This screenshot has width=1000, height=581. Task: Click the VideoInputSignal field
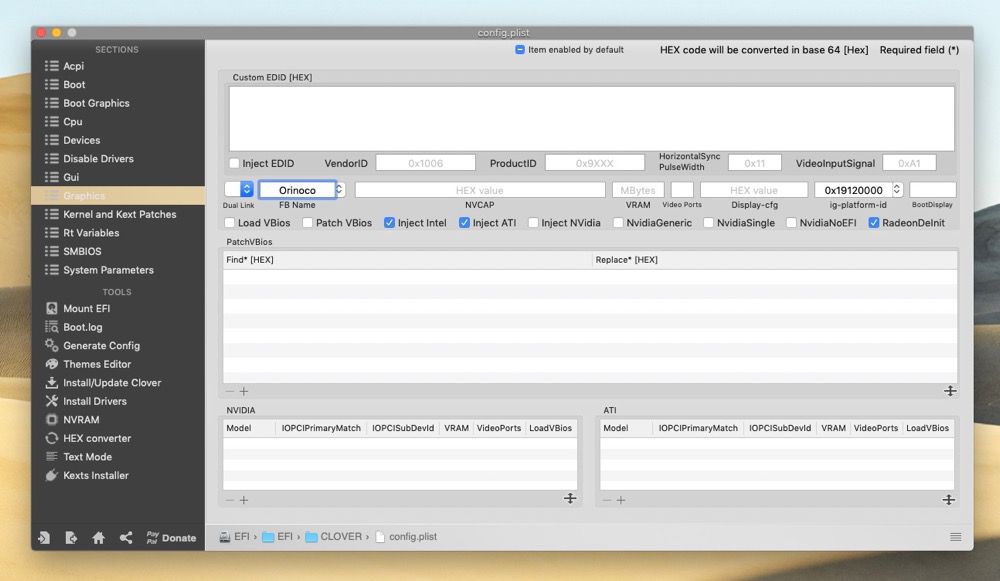coord(909,163)
